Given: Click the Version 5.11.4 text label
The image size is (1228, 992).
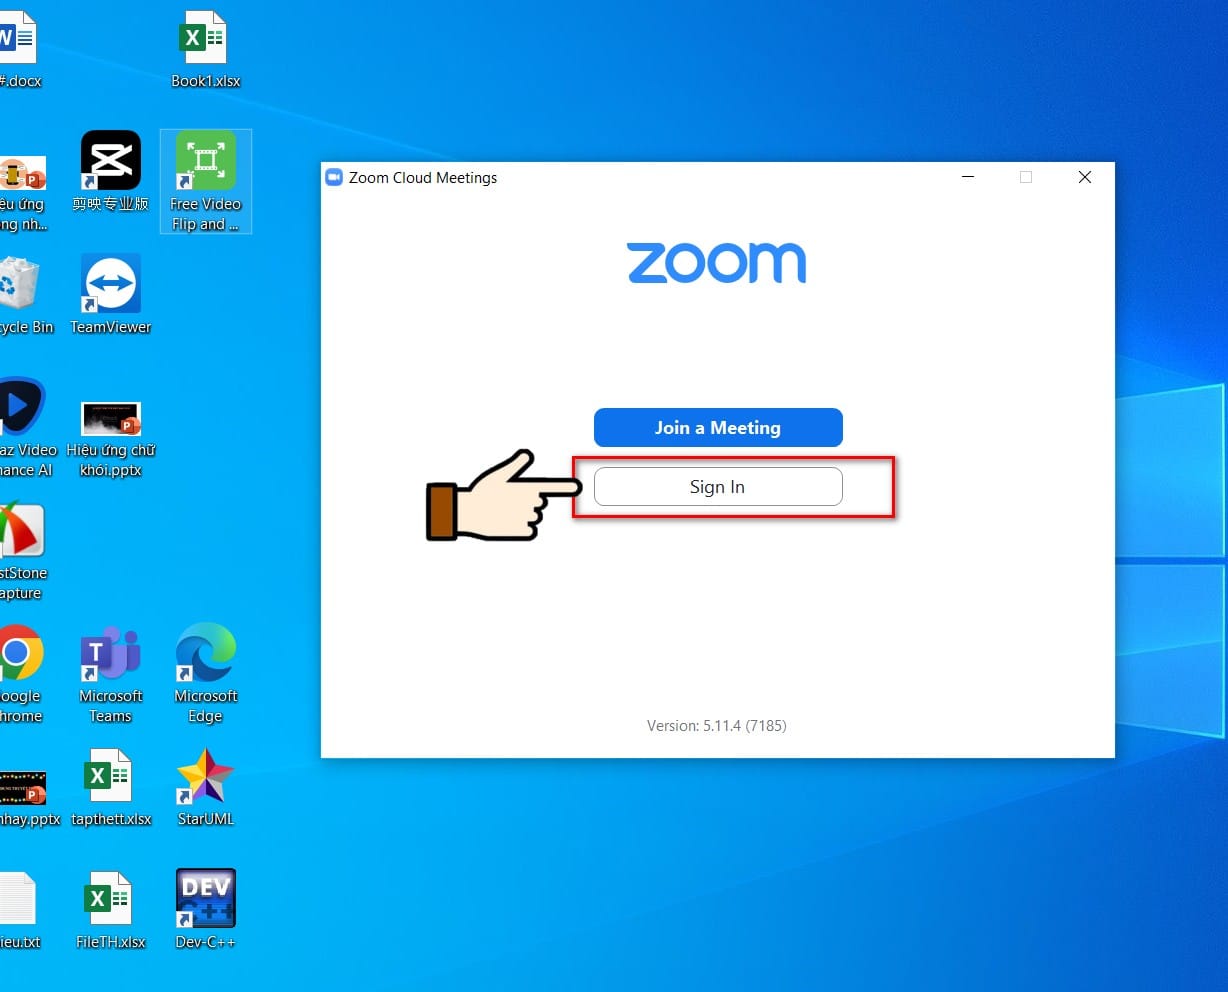Looking at the screenshot, I should click(717, 726).
